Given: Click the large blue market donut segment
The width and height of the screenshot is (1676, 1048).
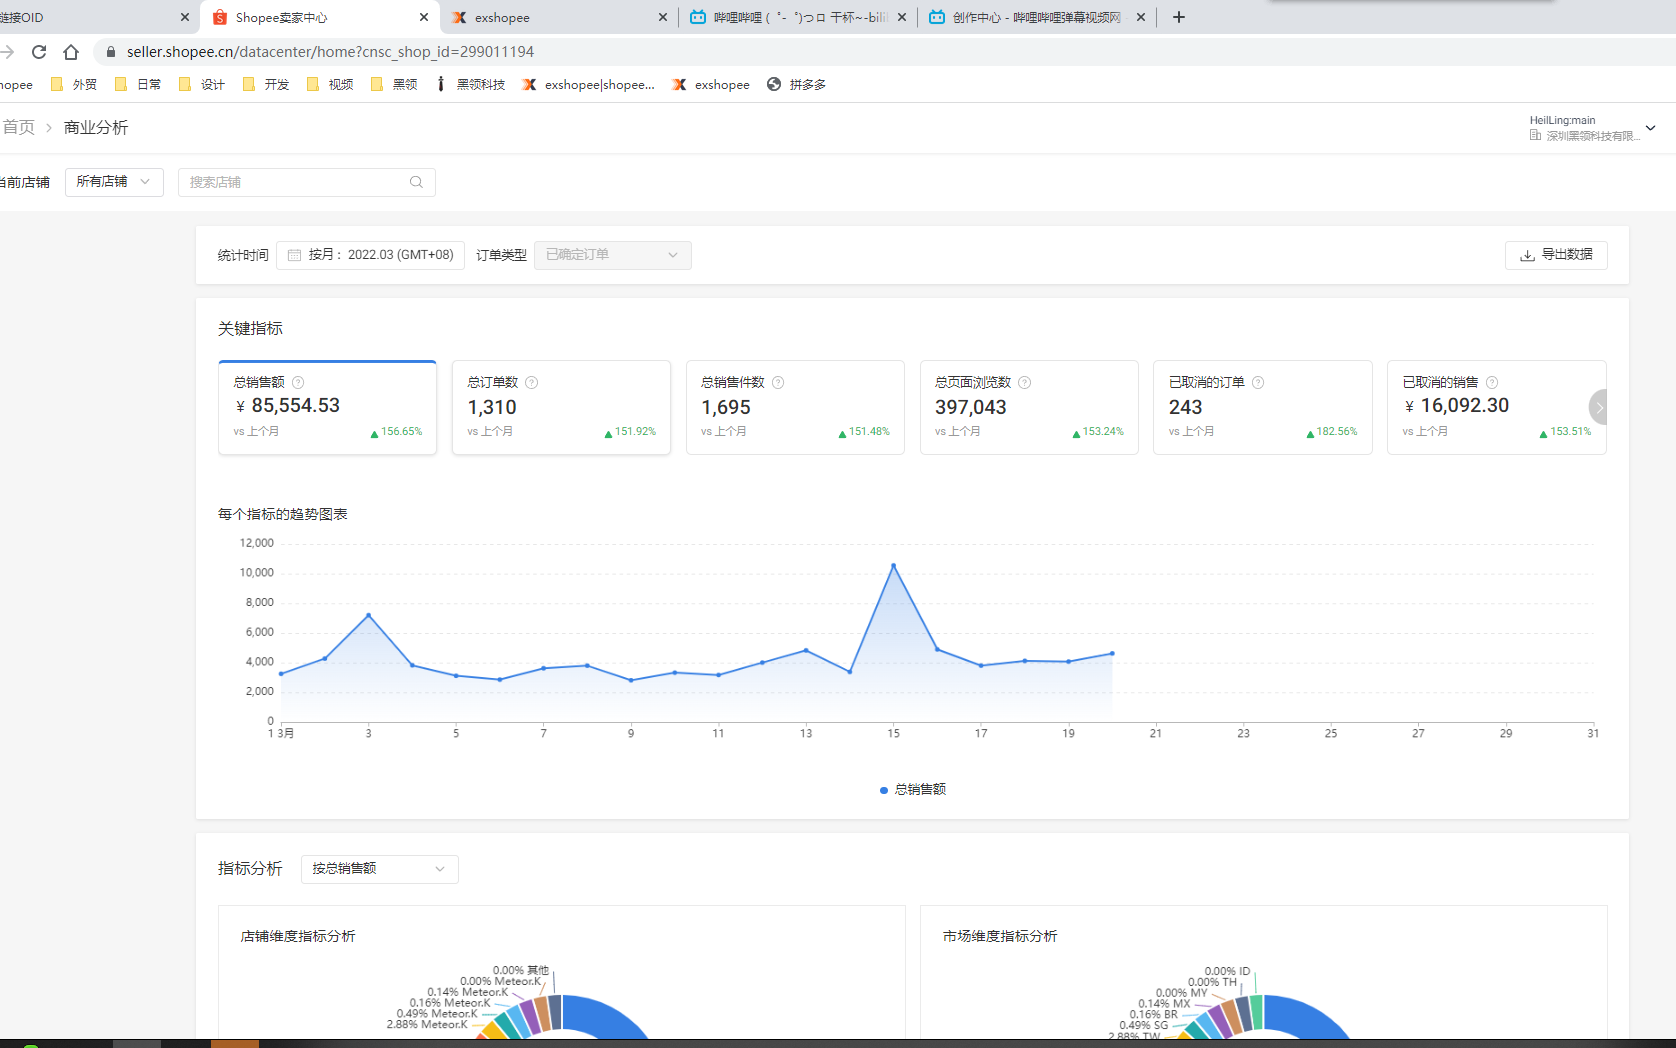Looking at the screenshot, I should tap(1307, 1015).
